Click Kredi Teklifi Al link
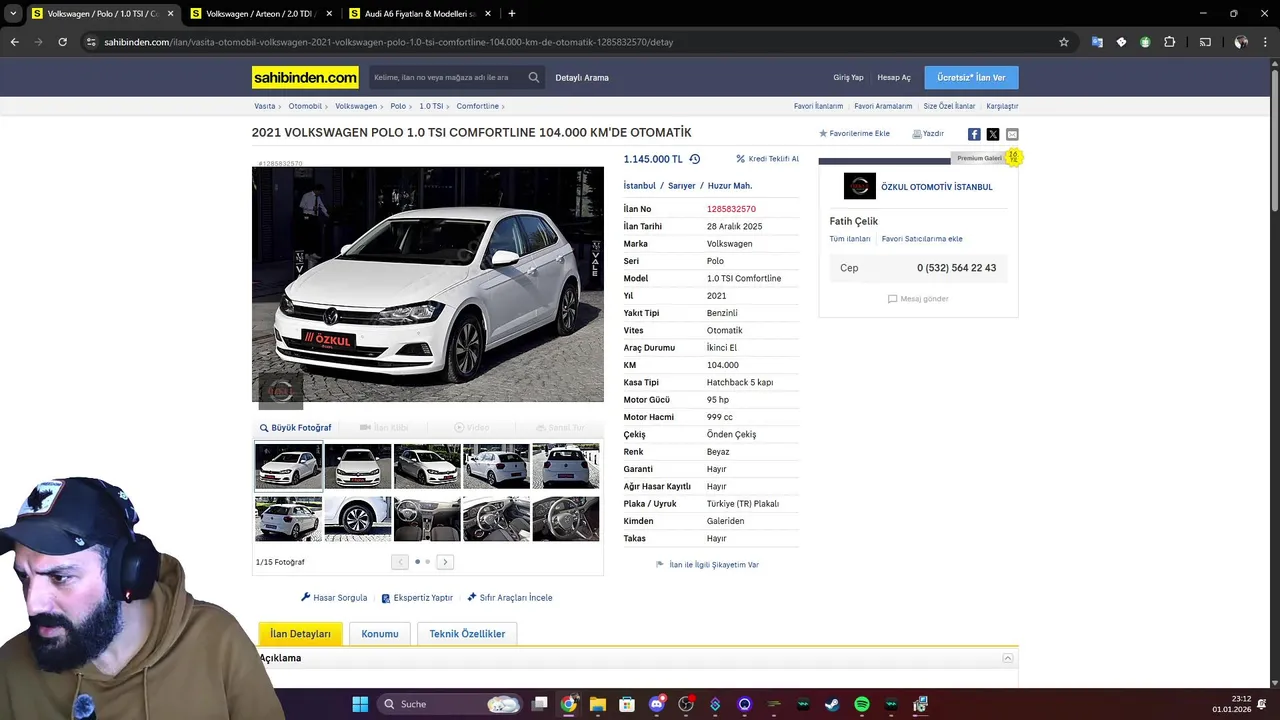This screenshot has width=1280, height=720. click(768, 159)
